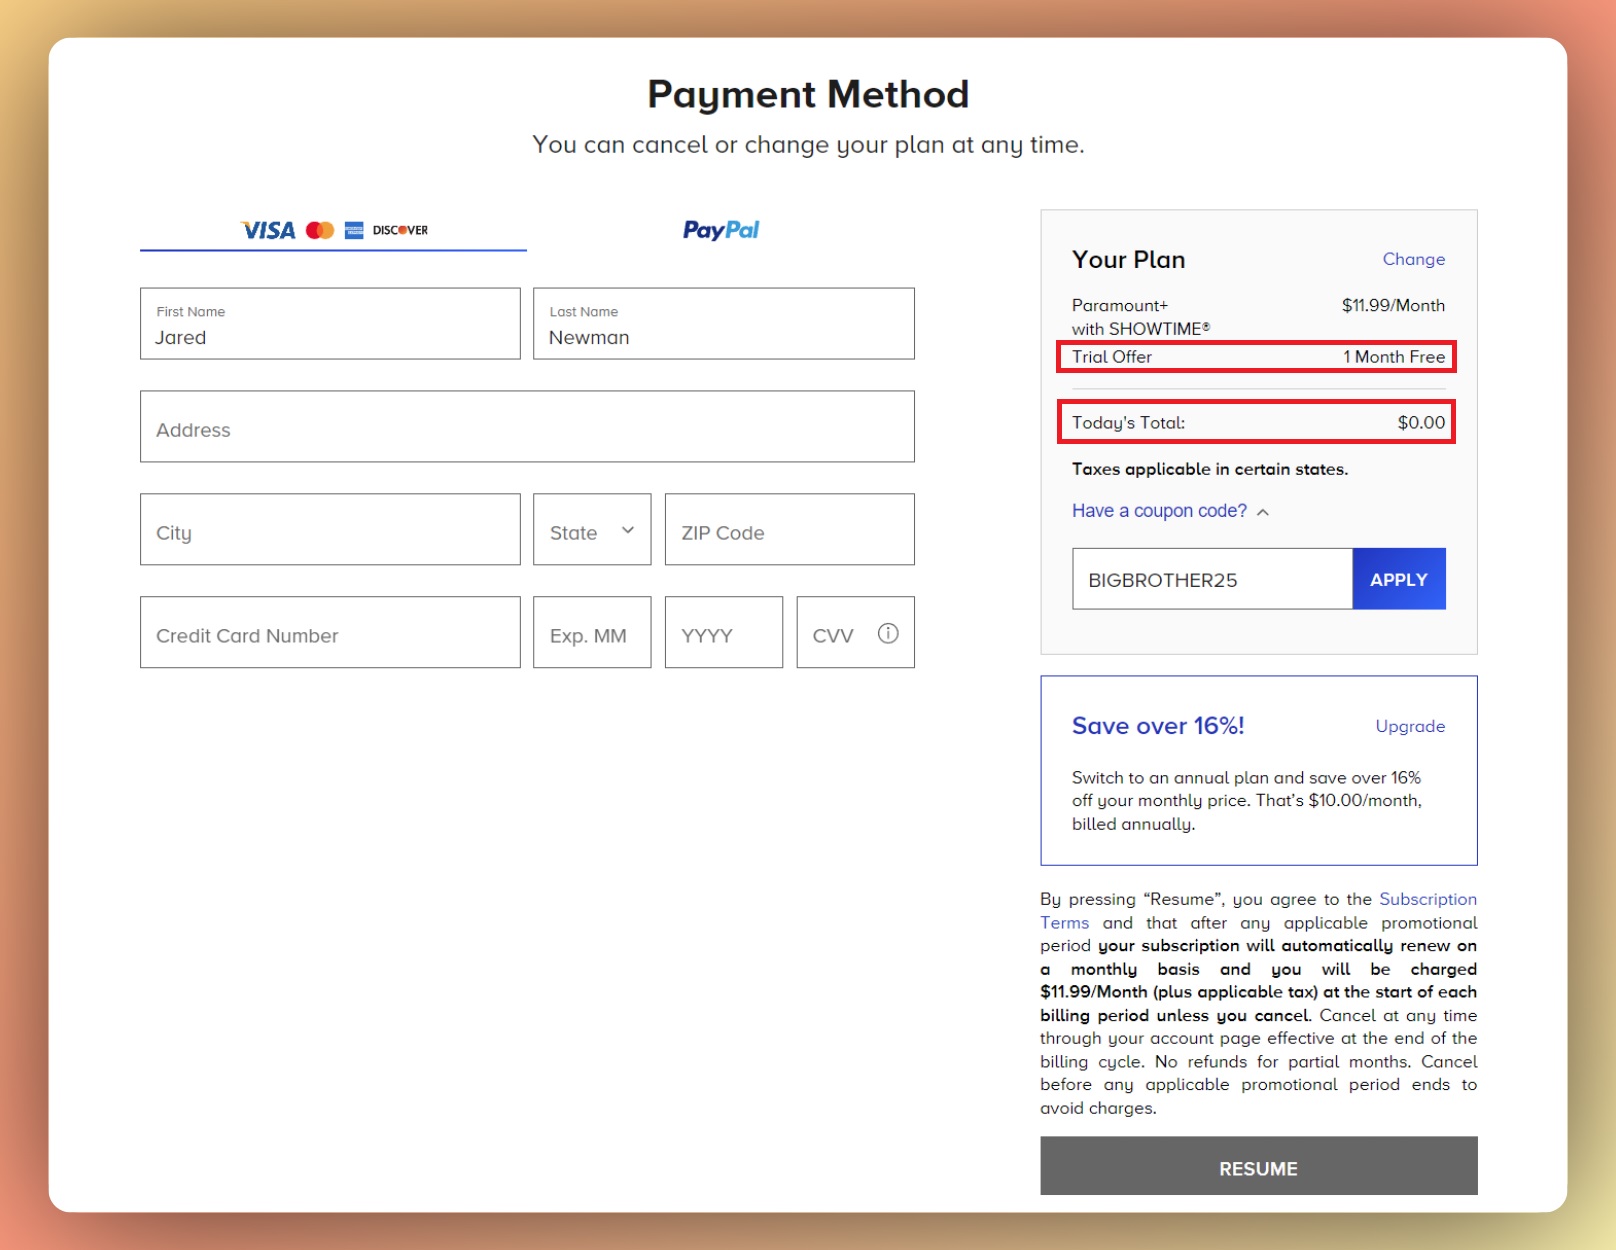1616x1250 pixels.
Task: Select the coupon code text box
Action: (x=1211, y=578)
